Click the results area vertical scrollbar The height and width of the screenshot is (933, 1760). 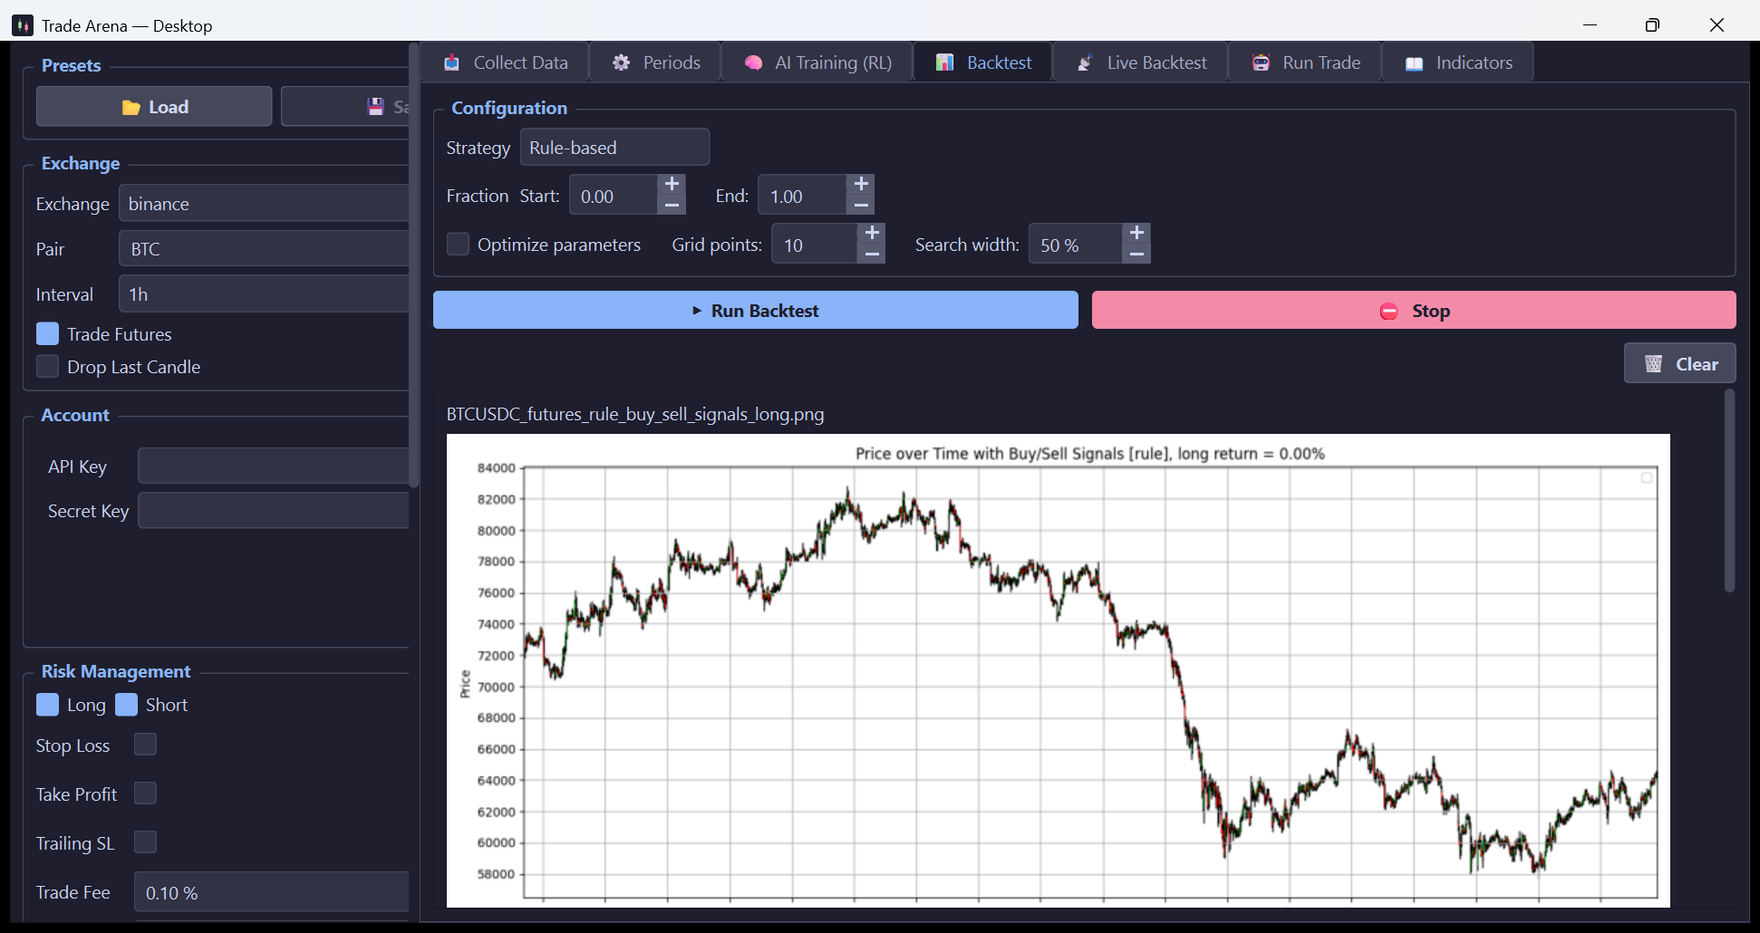coord(1730,490)
